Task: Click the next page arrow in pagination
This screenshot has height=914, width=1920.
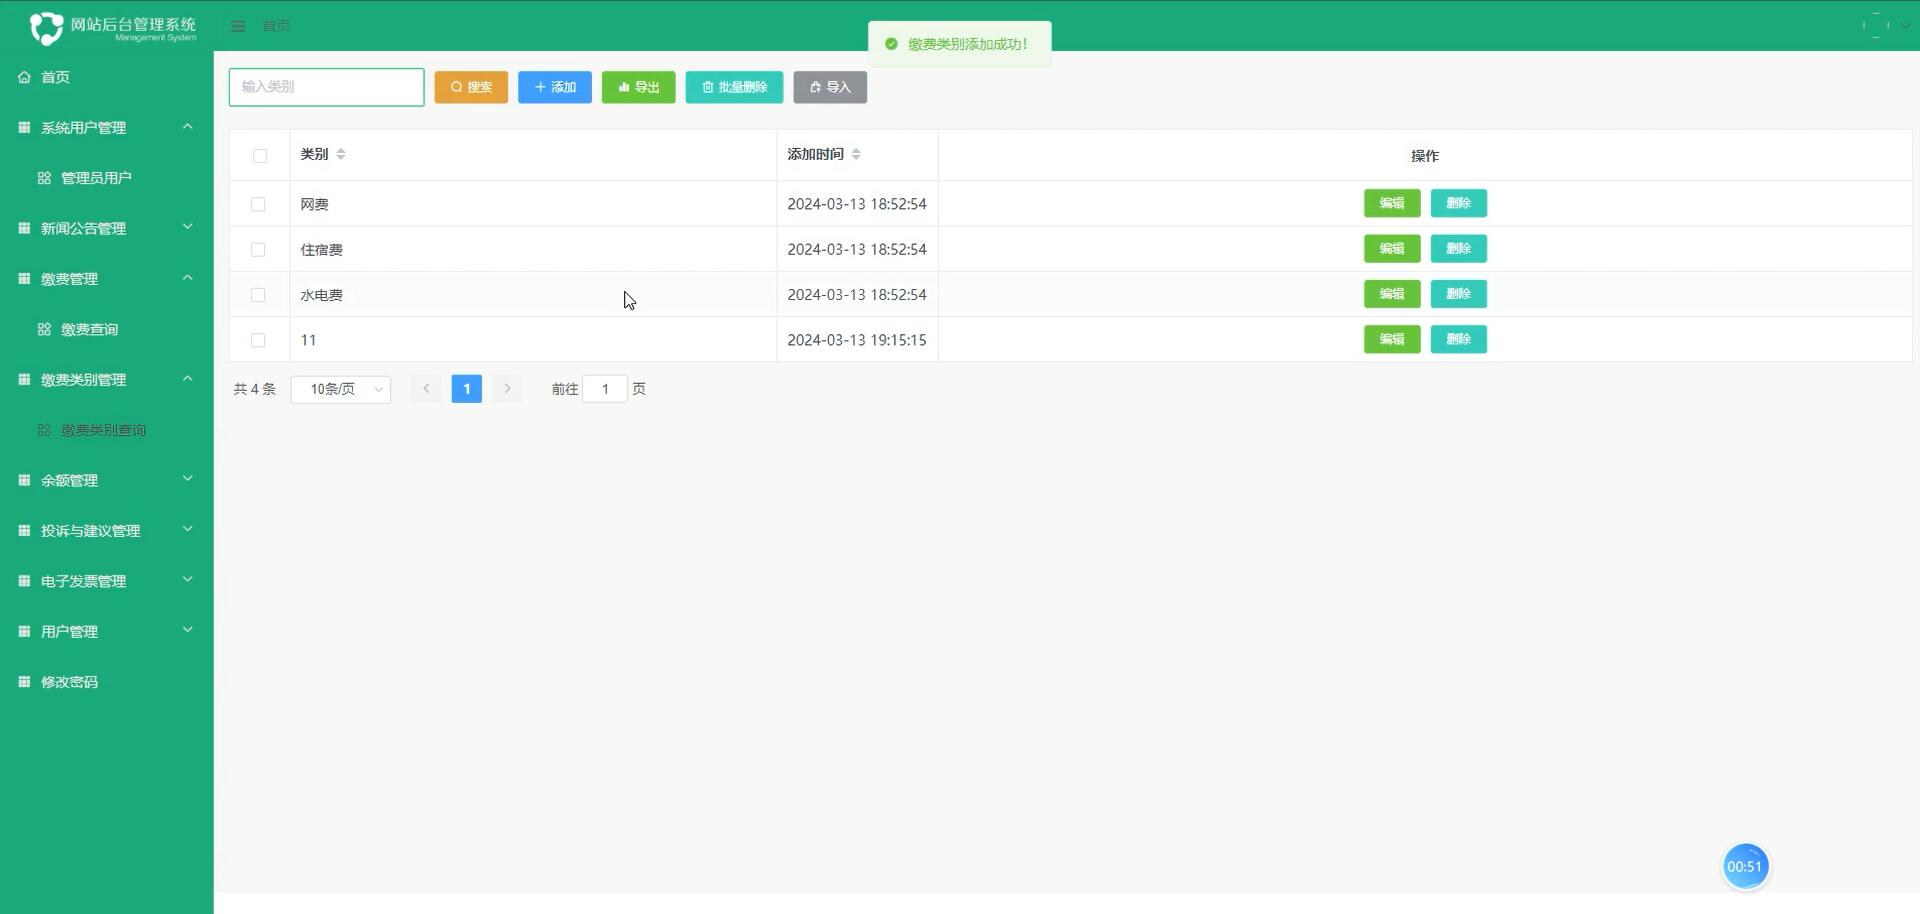Action: point(507,389)
